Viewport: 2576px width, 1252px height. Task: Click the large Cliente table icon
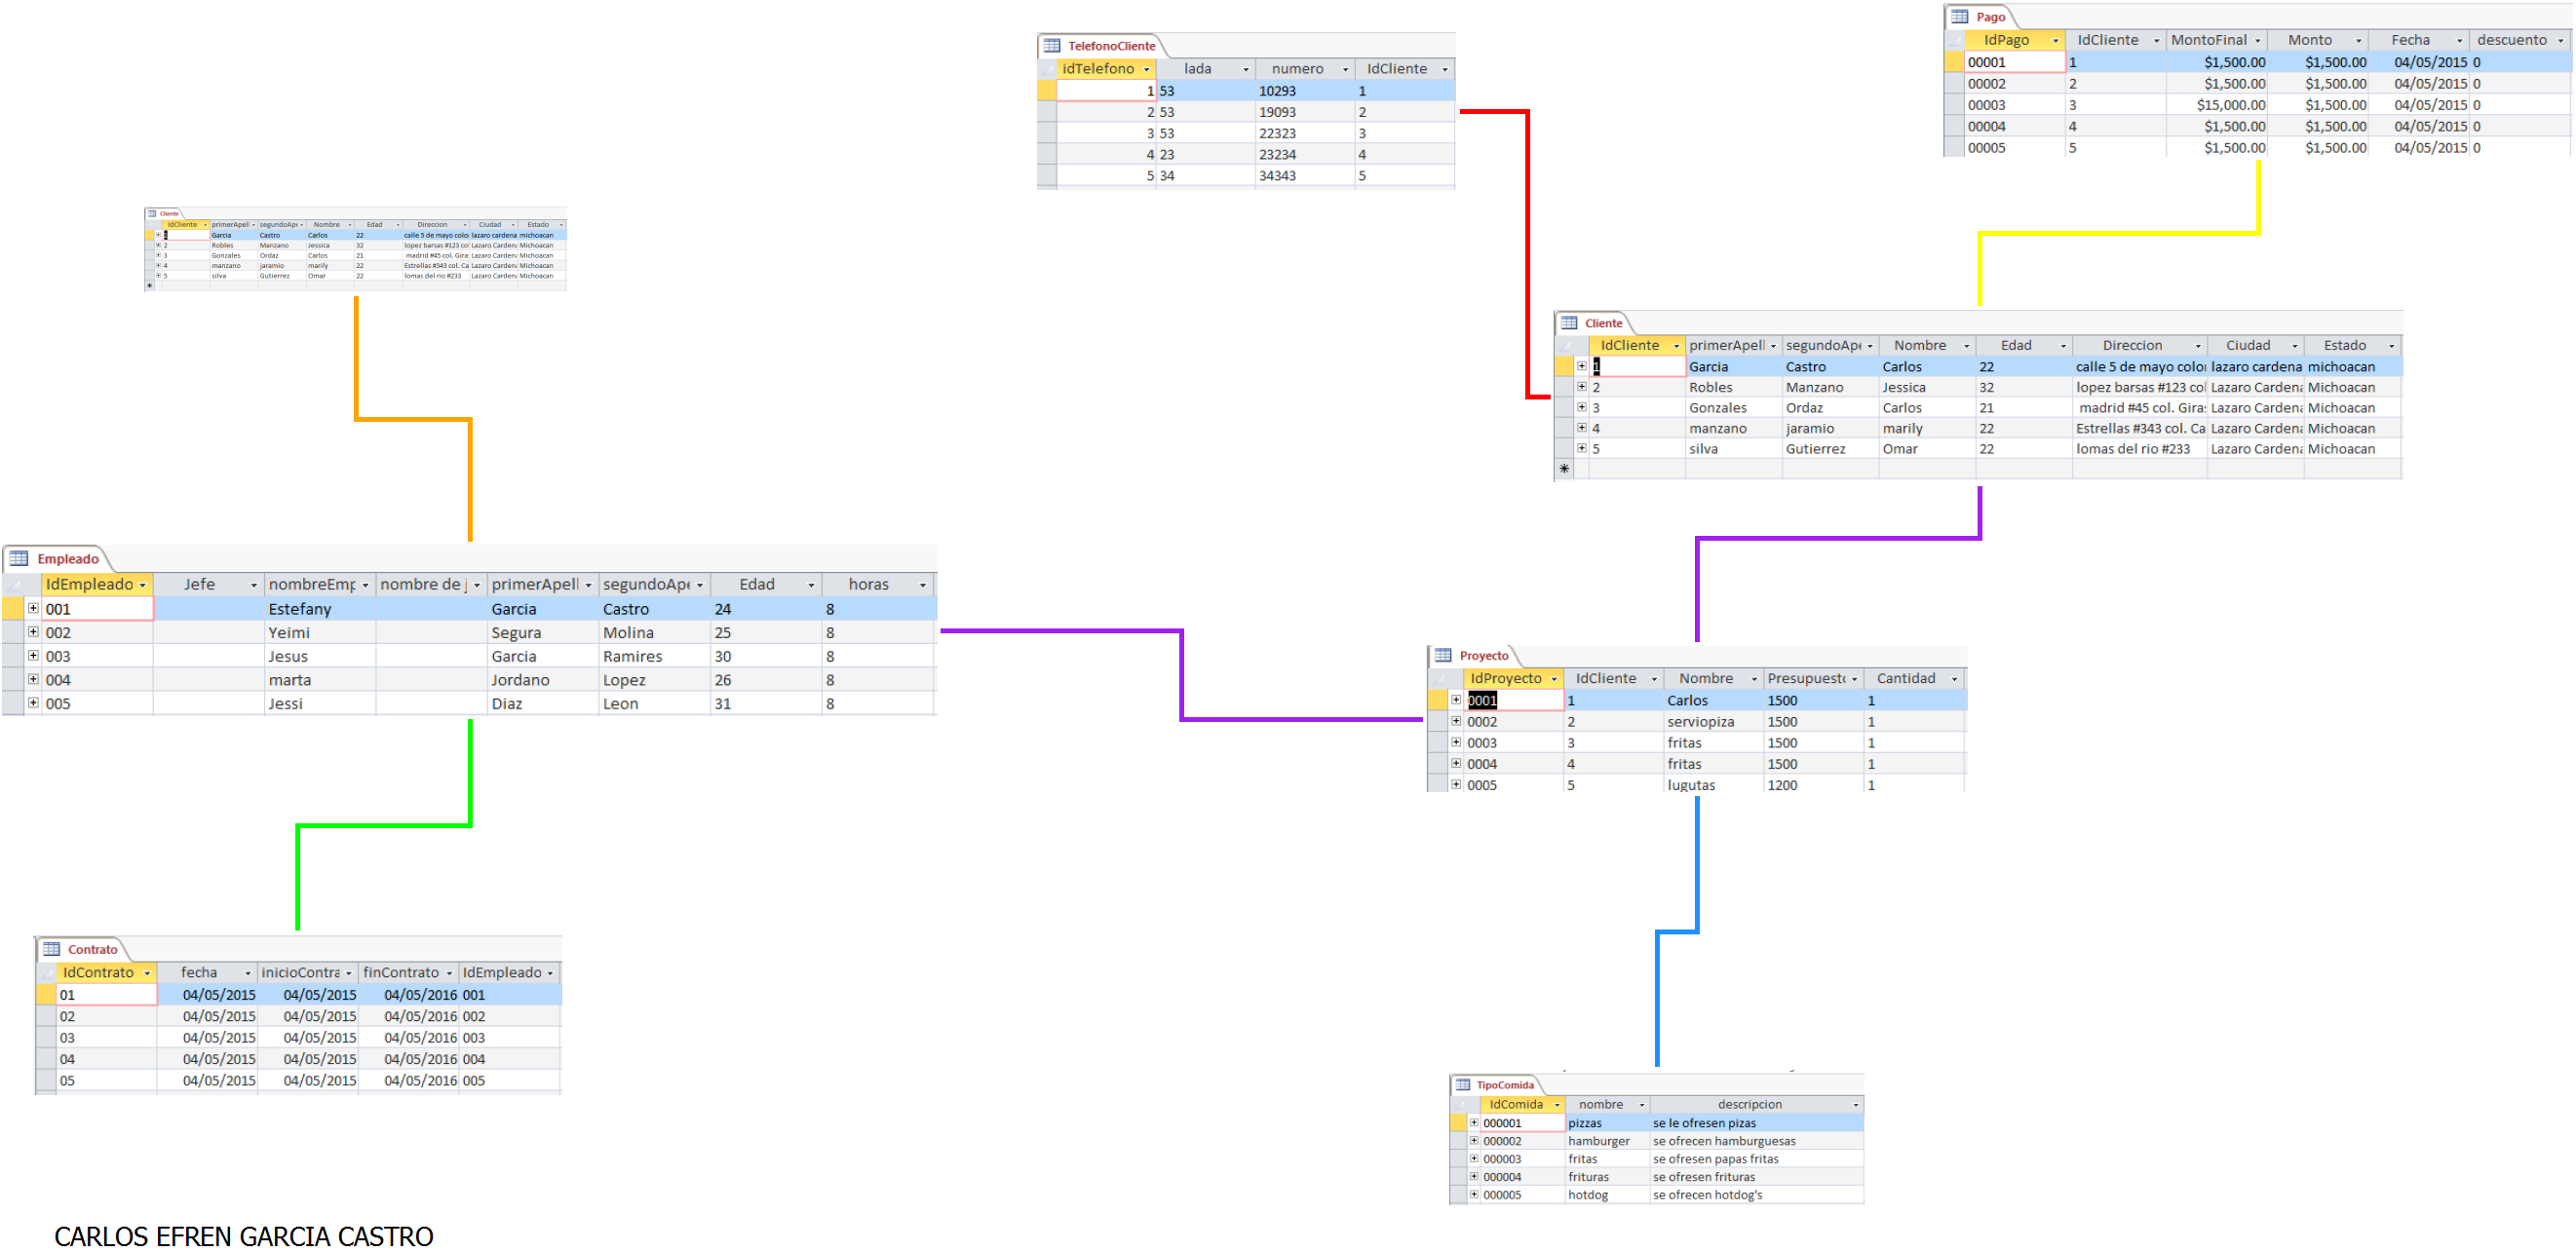1569,323
